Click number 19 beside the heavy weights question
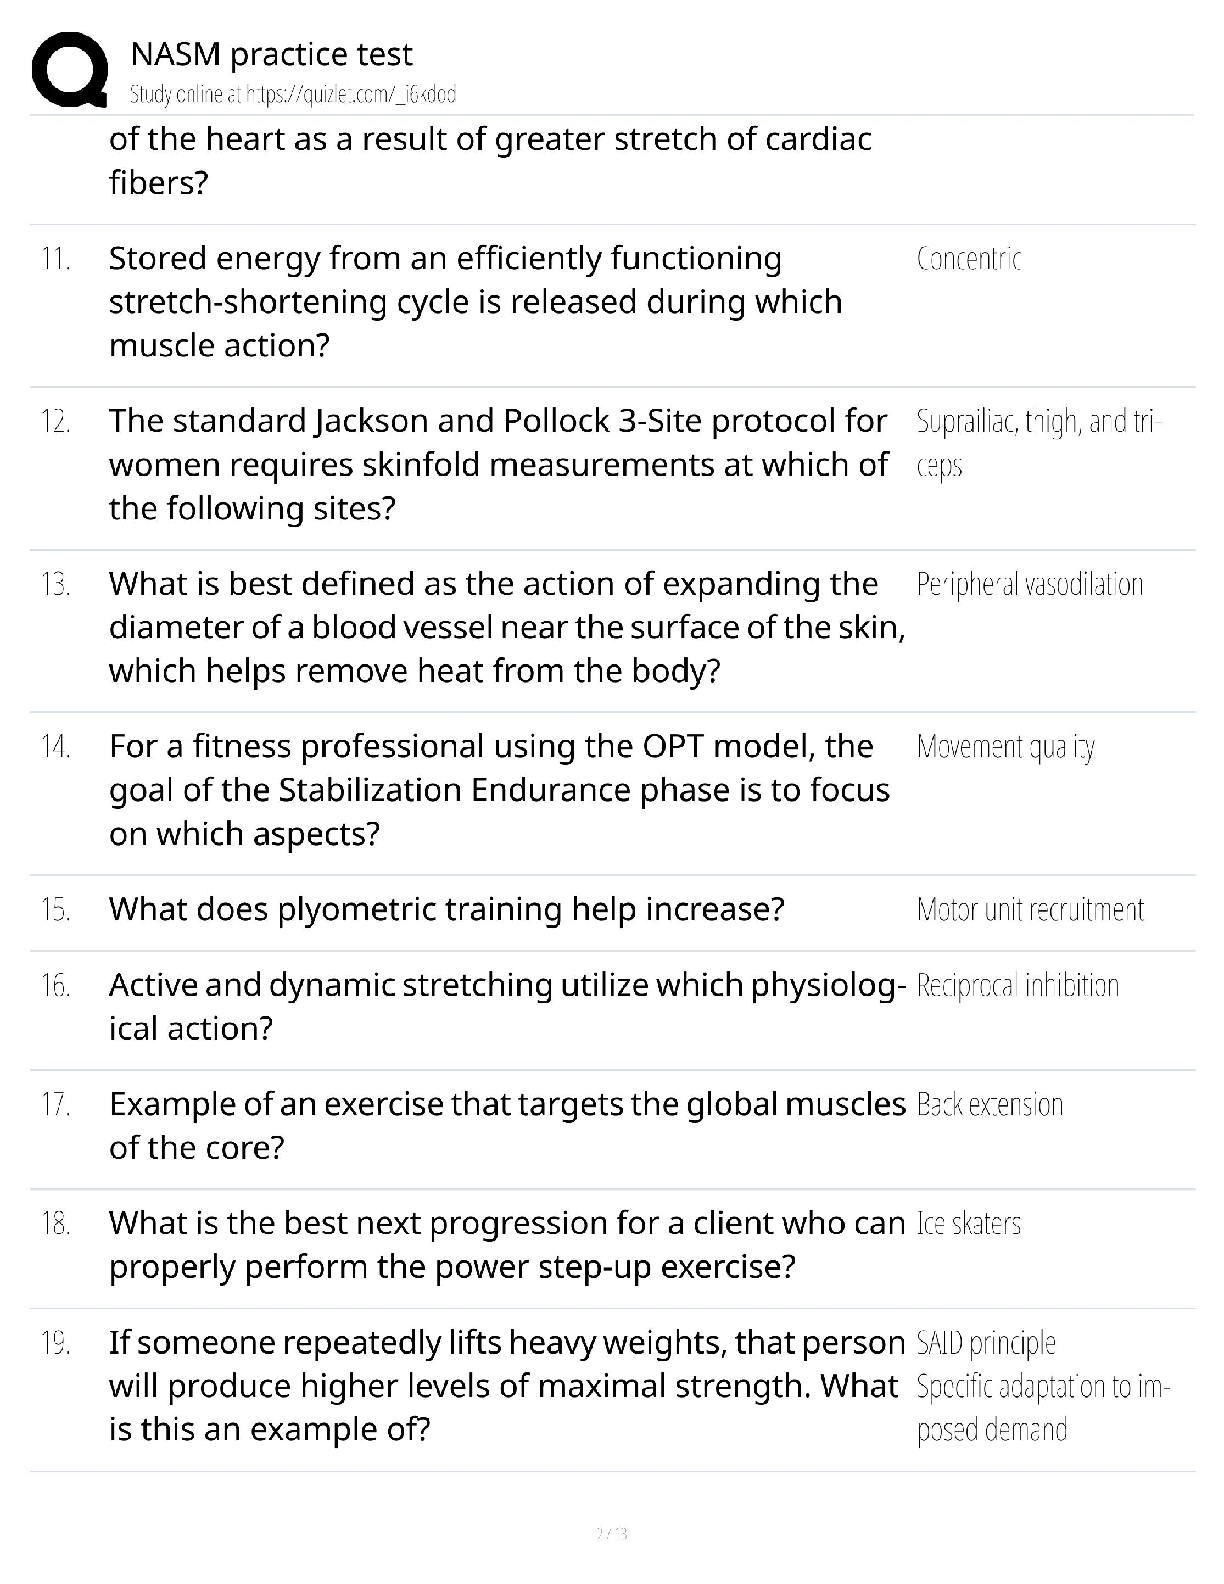This screenshot has height=1584, width=1224. point(55,1343)
